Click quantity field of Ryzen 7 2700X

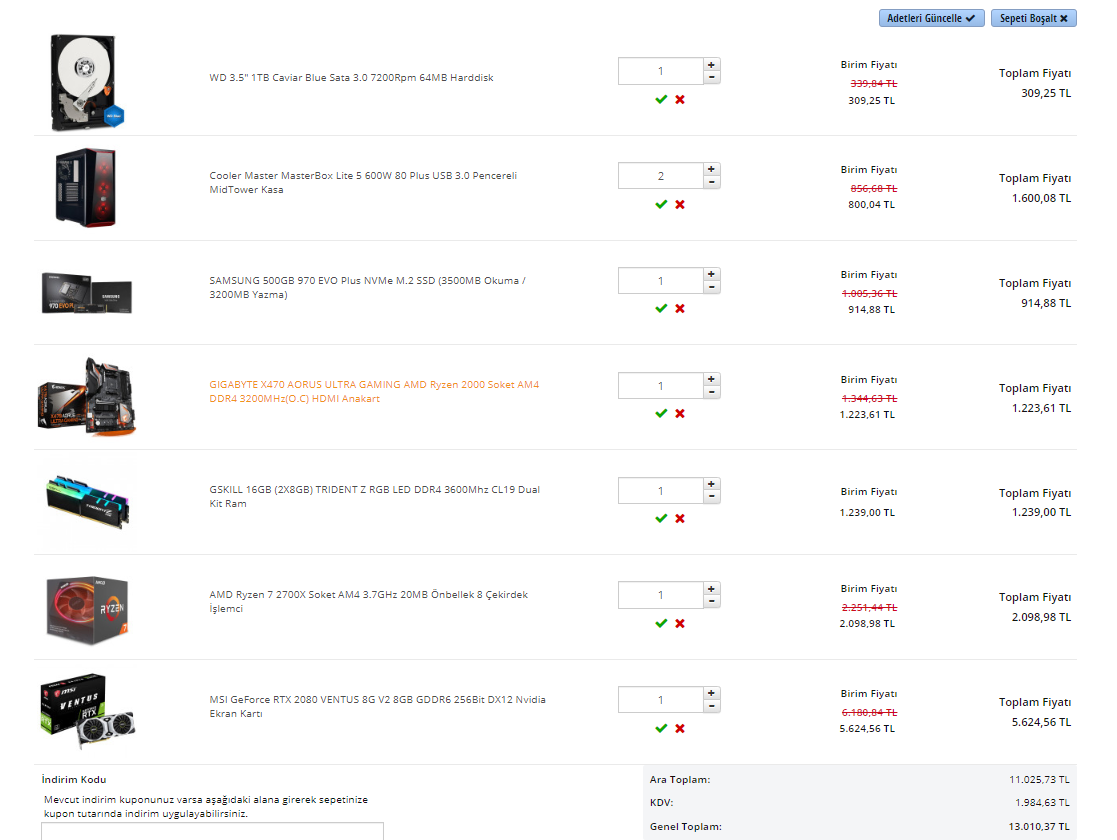[660, 595]
